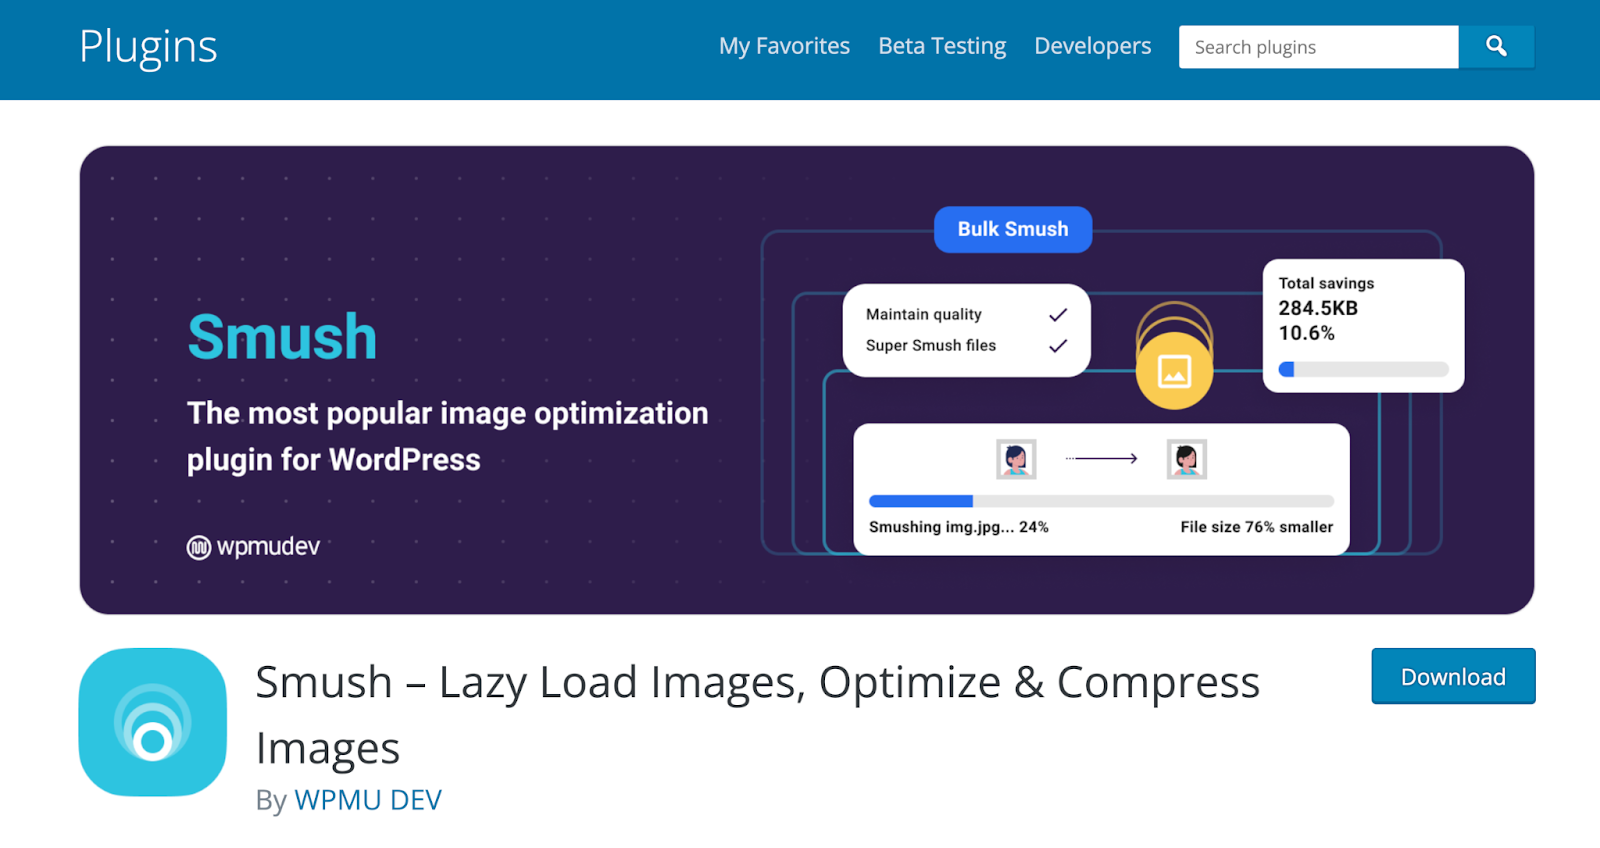This screenshot has width=1600, height=848.
Task: Click the compressed portrait thumbnail after arrow
Action: pyautogui.click(x=1187, y=459)
